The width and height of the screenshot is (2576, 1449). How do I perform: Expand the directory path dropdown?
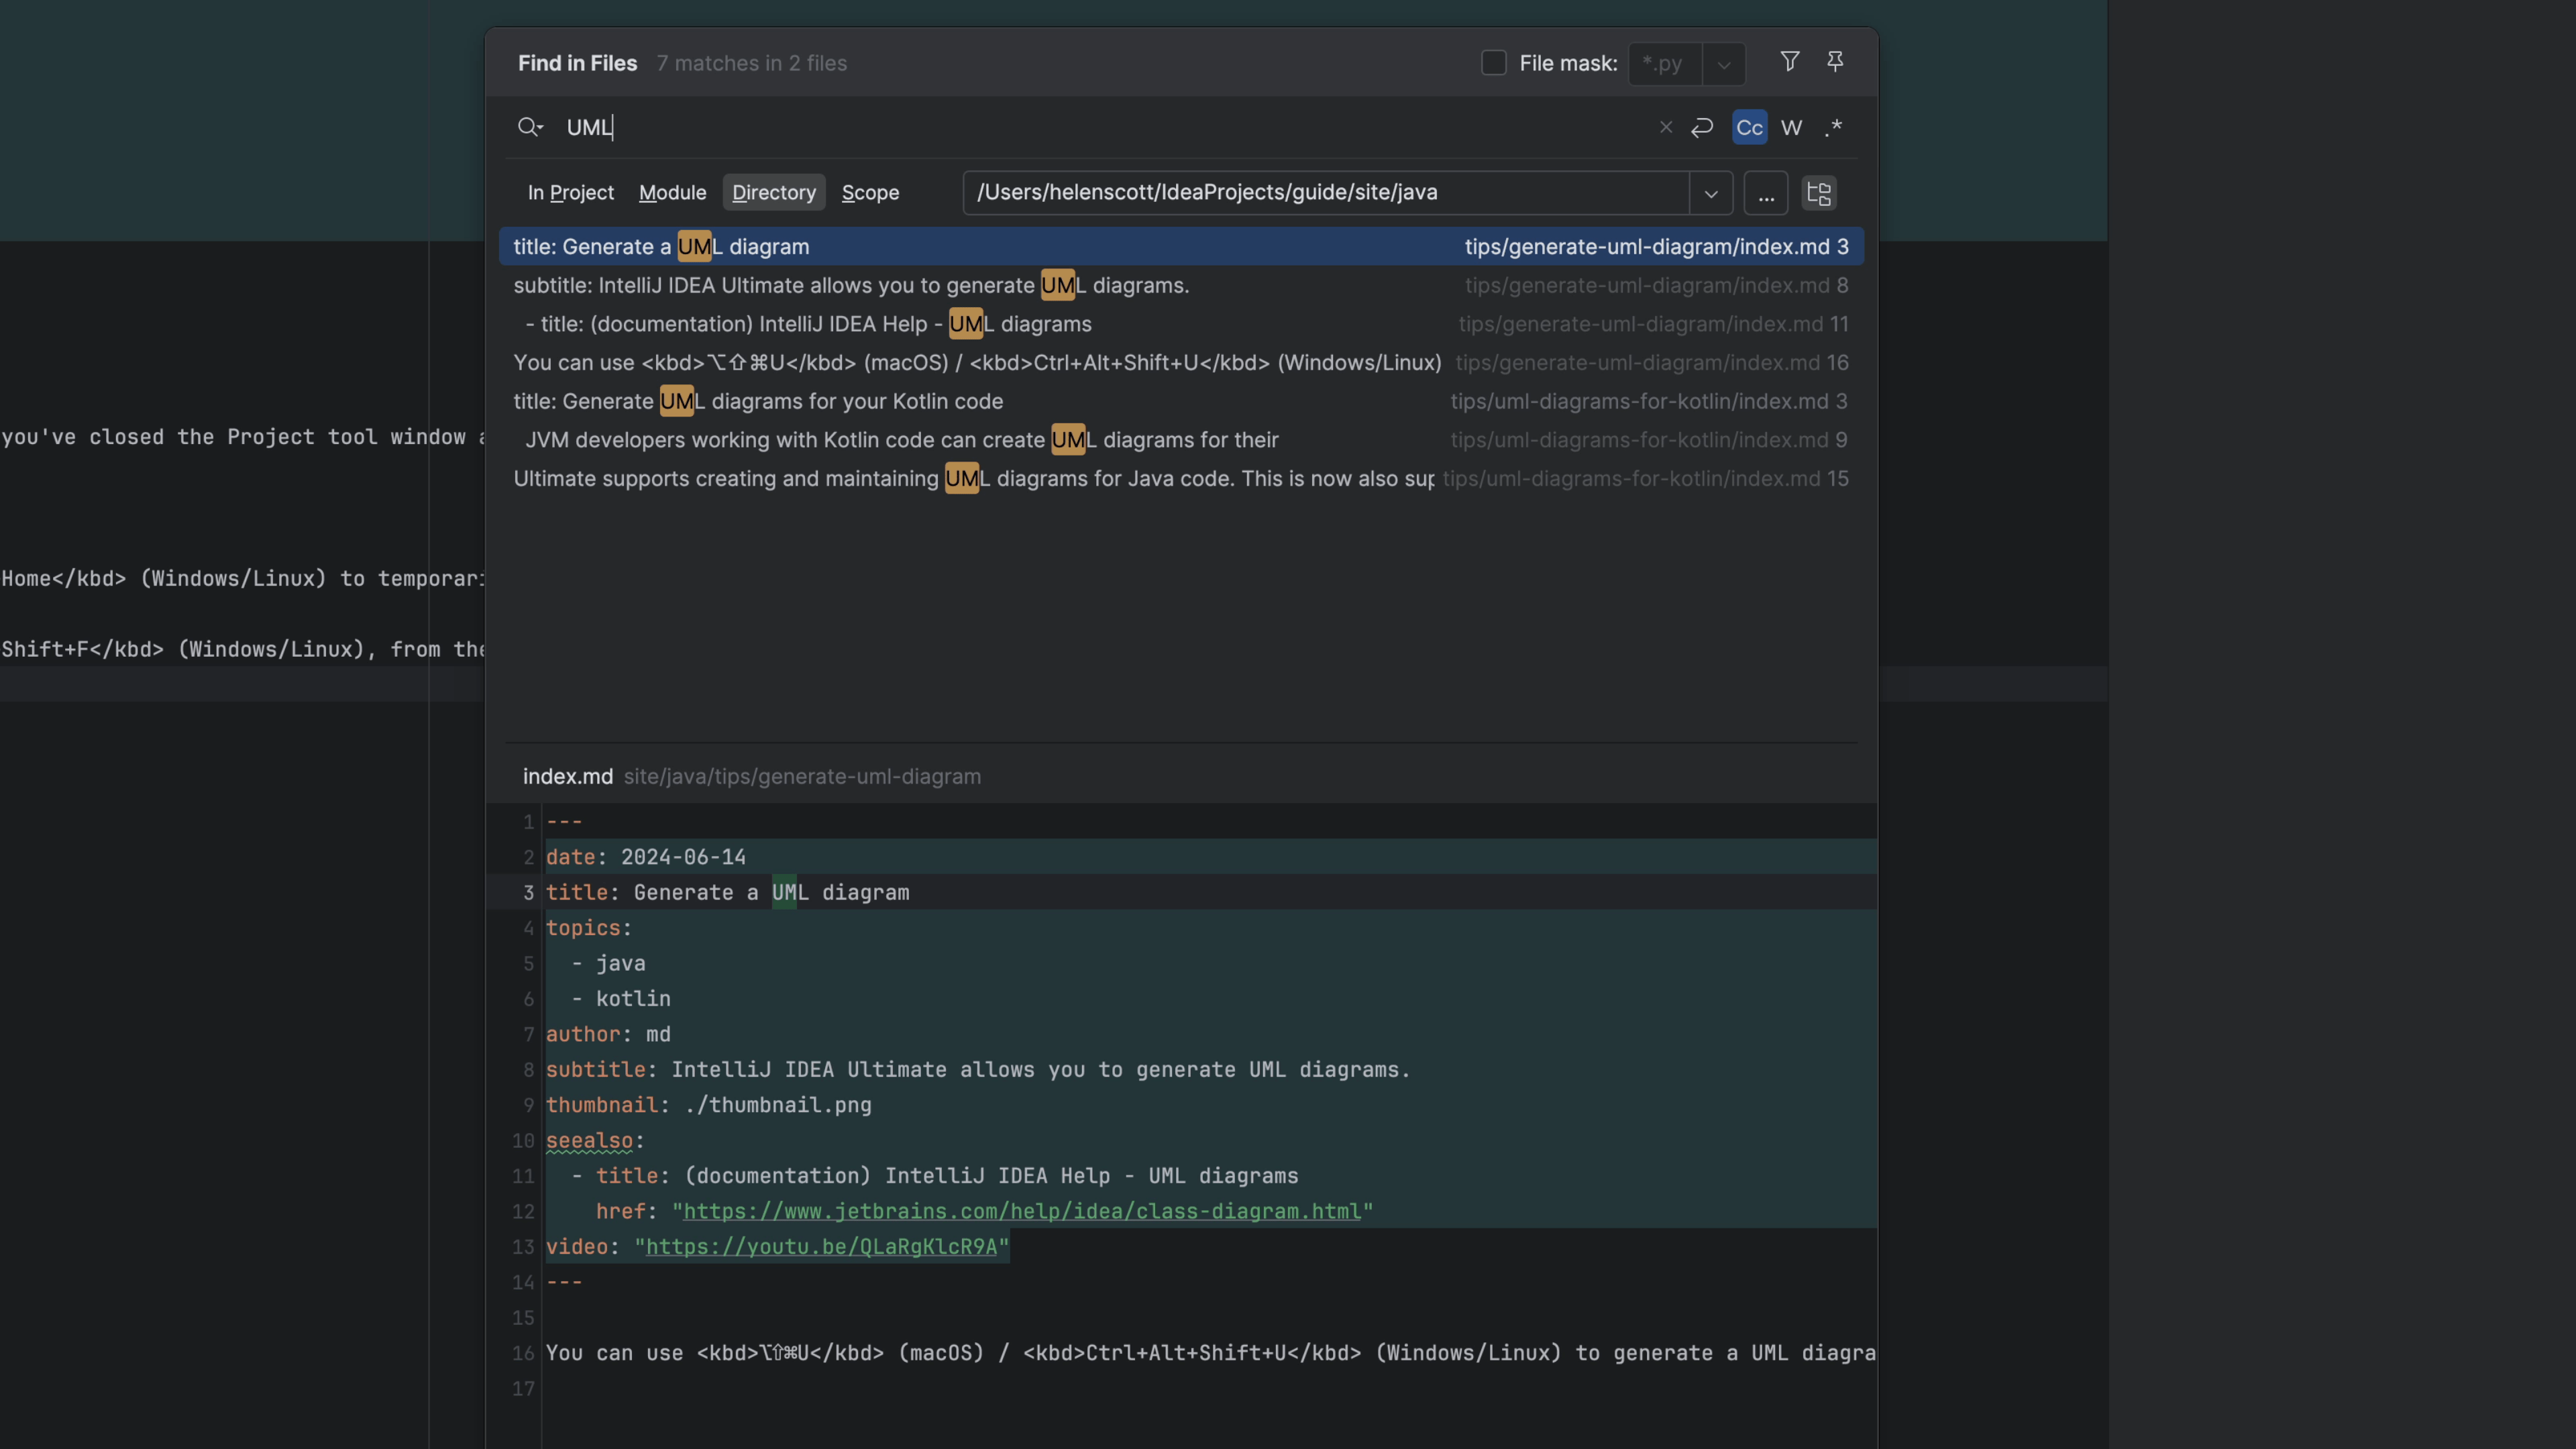1710,193
